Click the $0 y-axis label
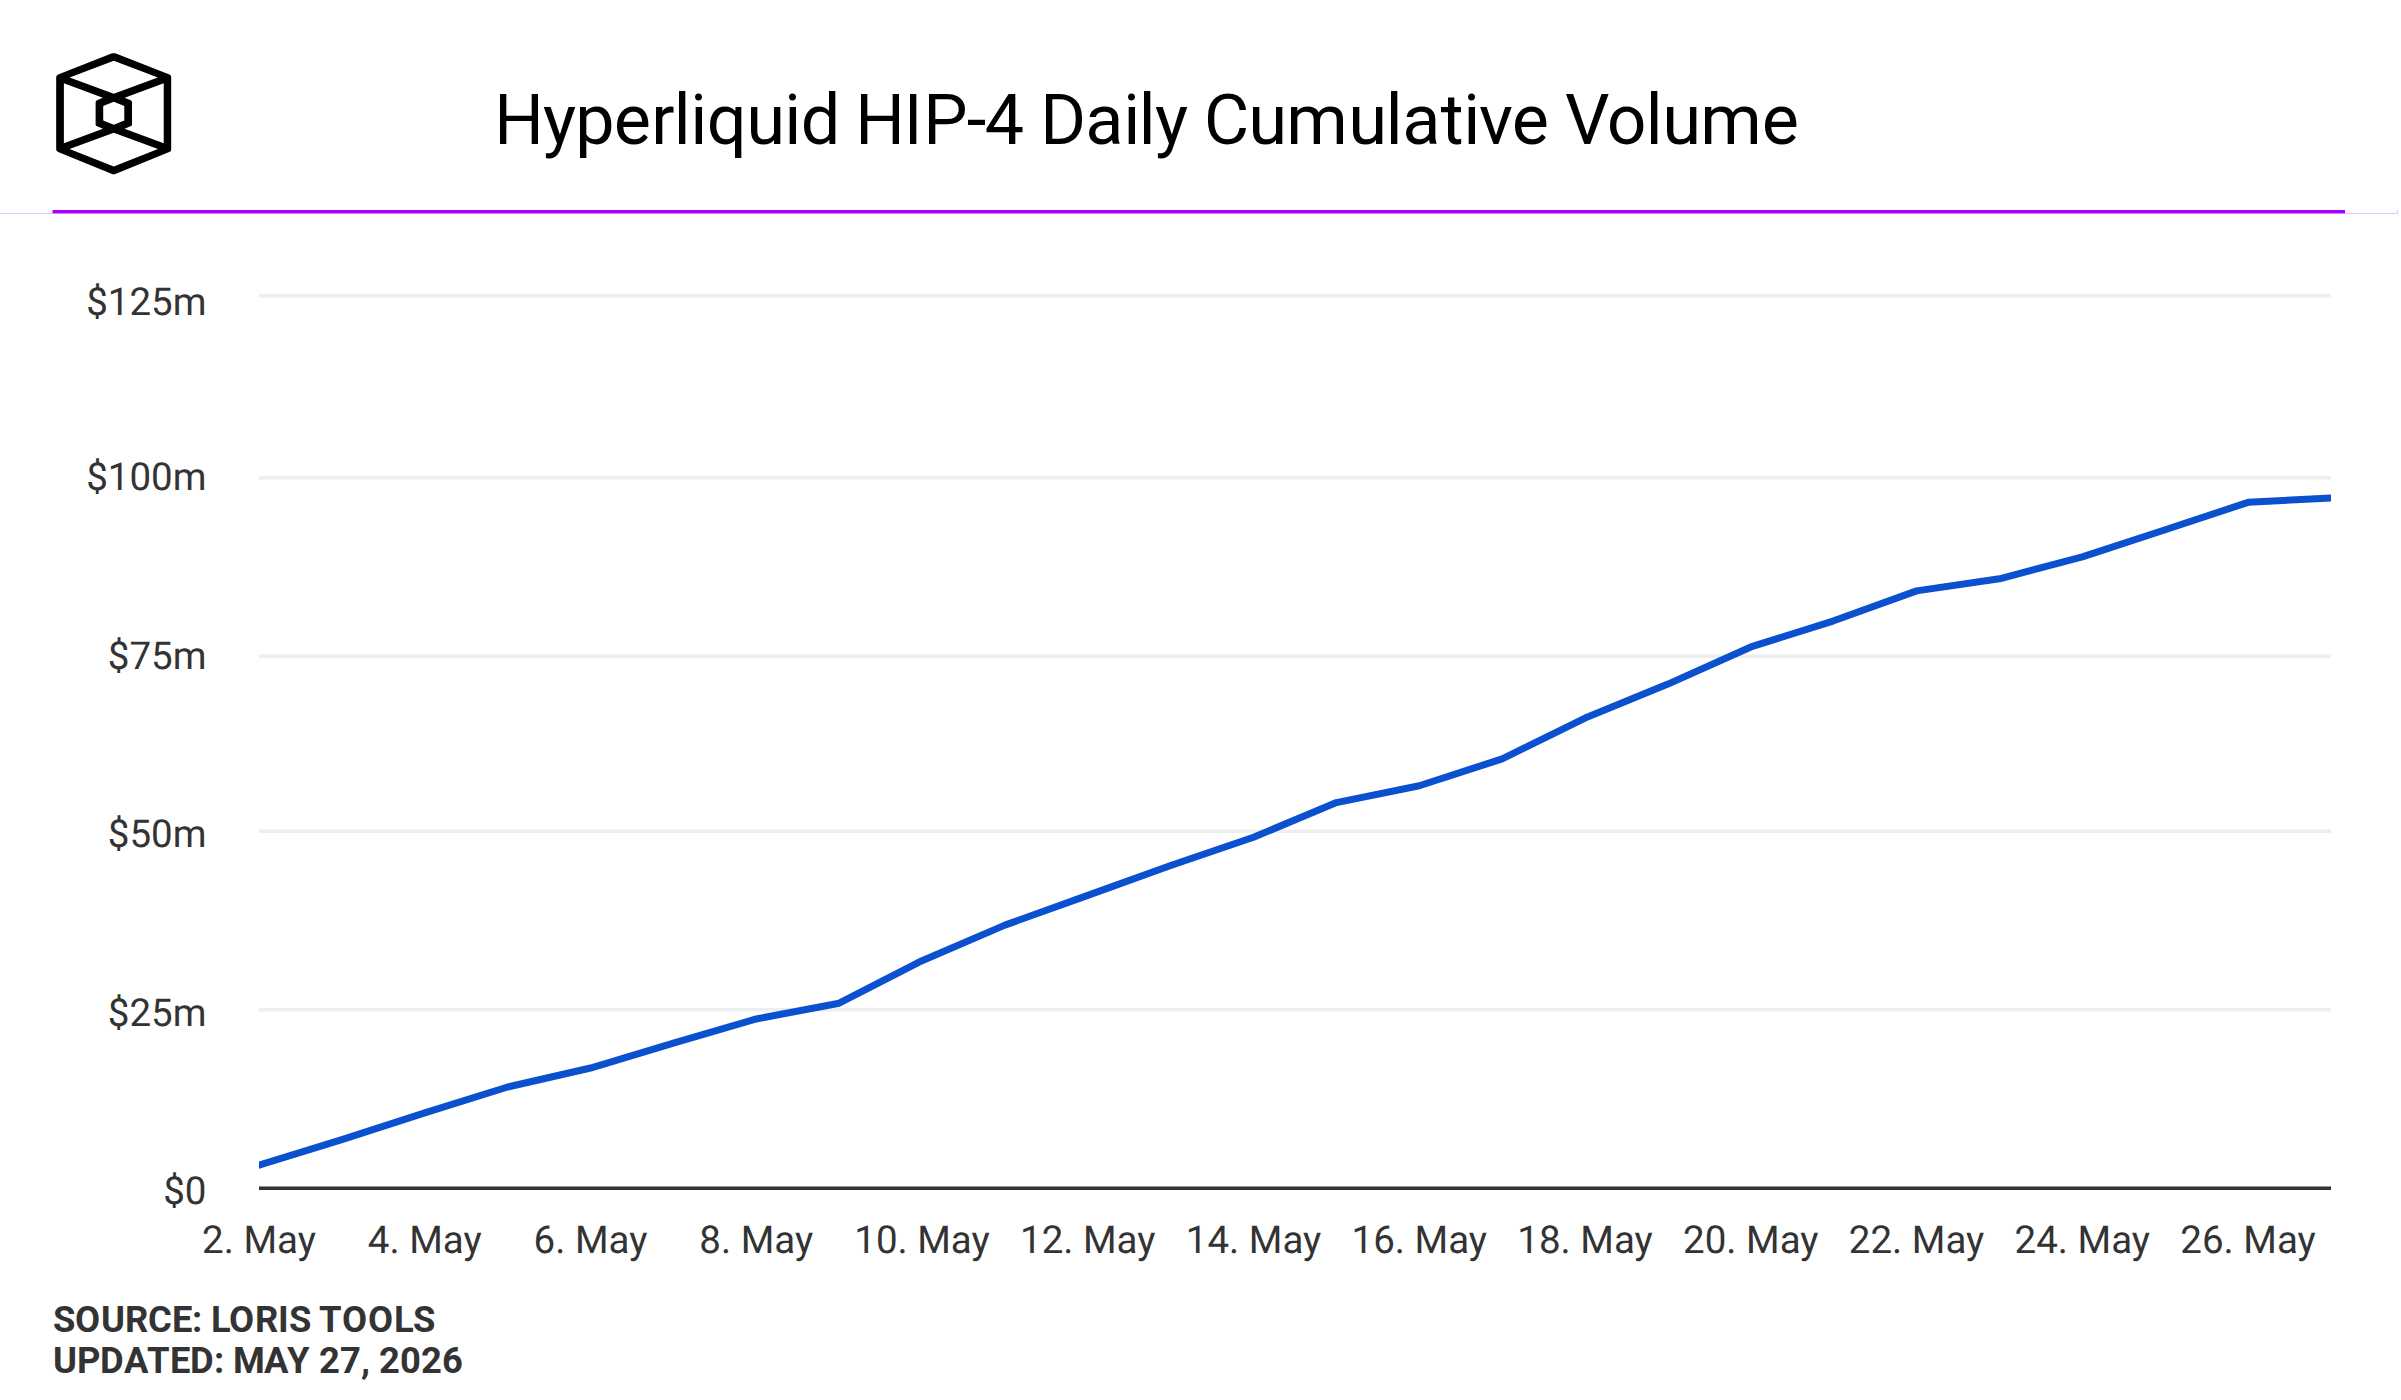Image resolution: width=2401 pixels, height=1400 pixels. point(185,1191)
